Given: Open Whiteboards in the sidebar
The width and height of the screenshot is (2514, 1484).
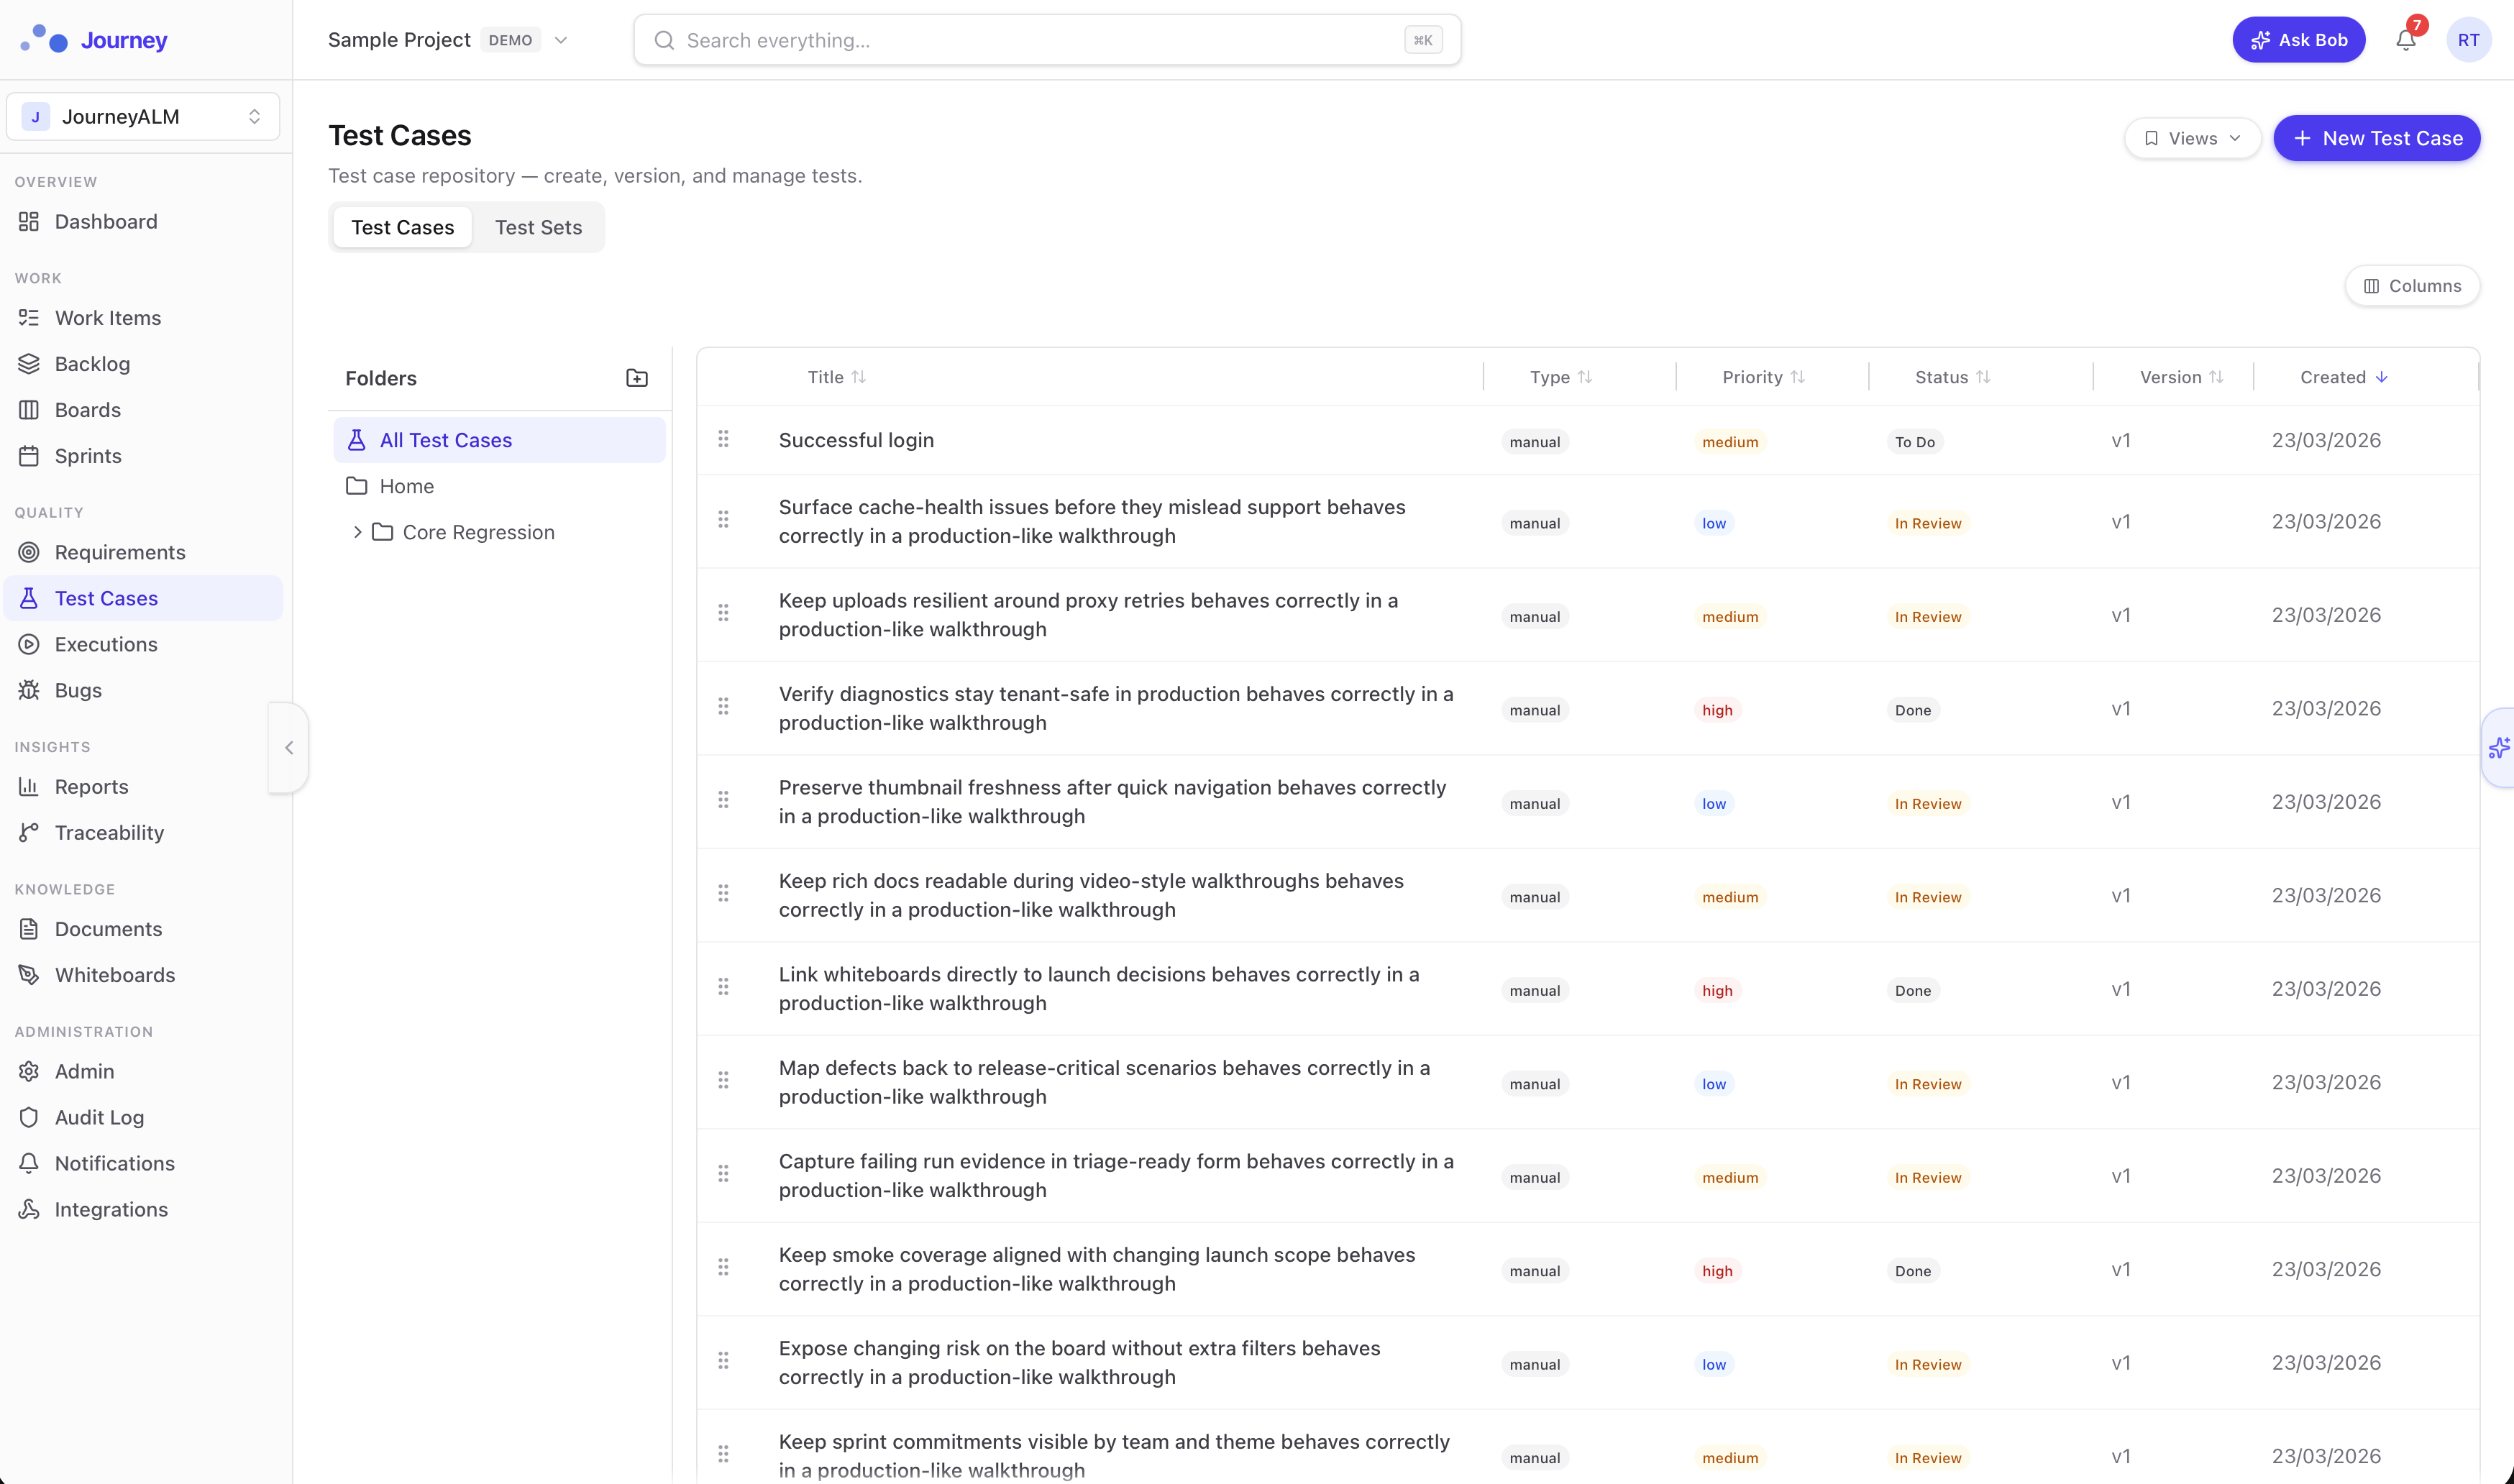Looking at the screenshot, I should [114, 975].
